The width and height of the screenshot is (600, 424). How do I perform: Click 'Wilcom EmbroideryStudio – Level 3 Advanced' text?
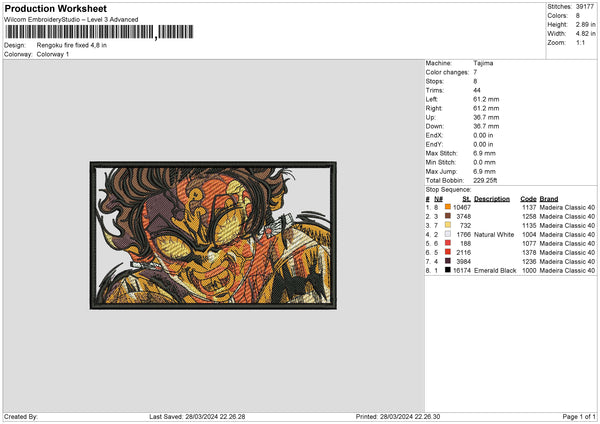click(x=71, y=20)
